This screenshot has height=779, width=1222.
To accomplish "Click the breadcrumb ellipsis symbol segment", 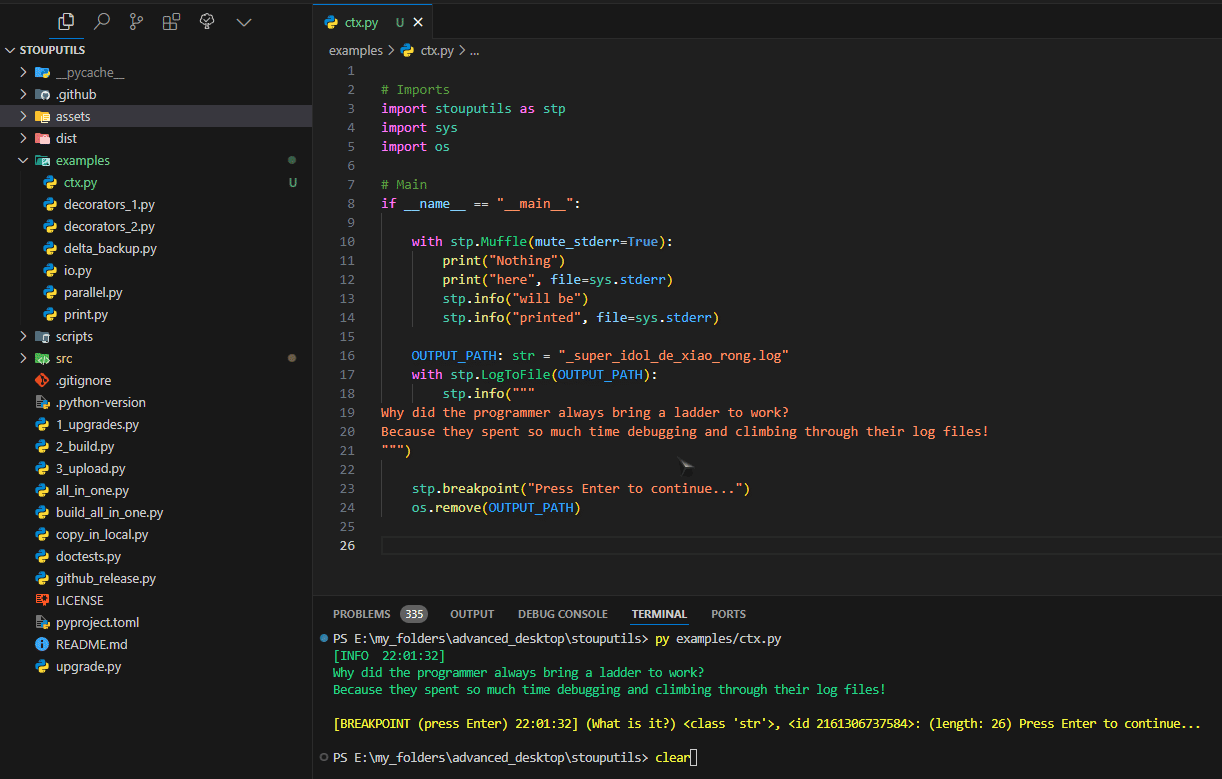I will 474,50.
